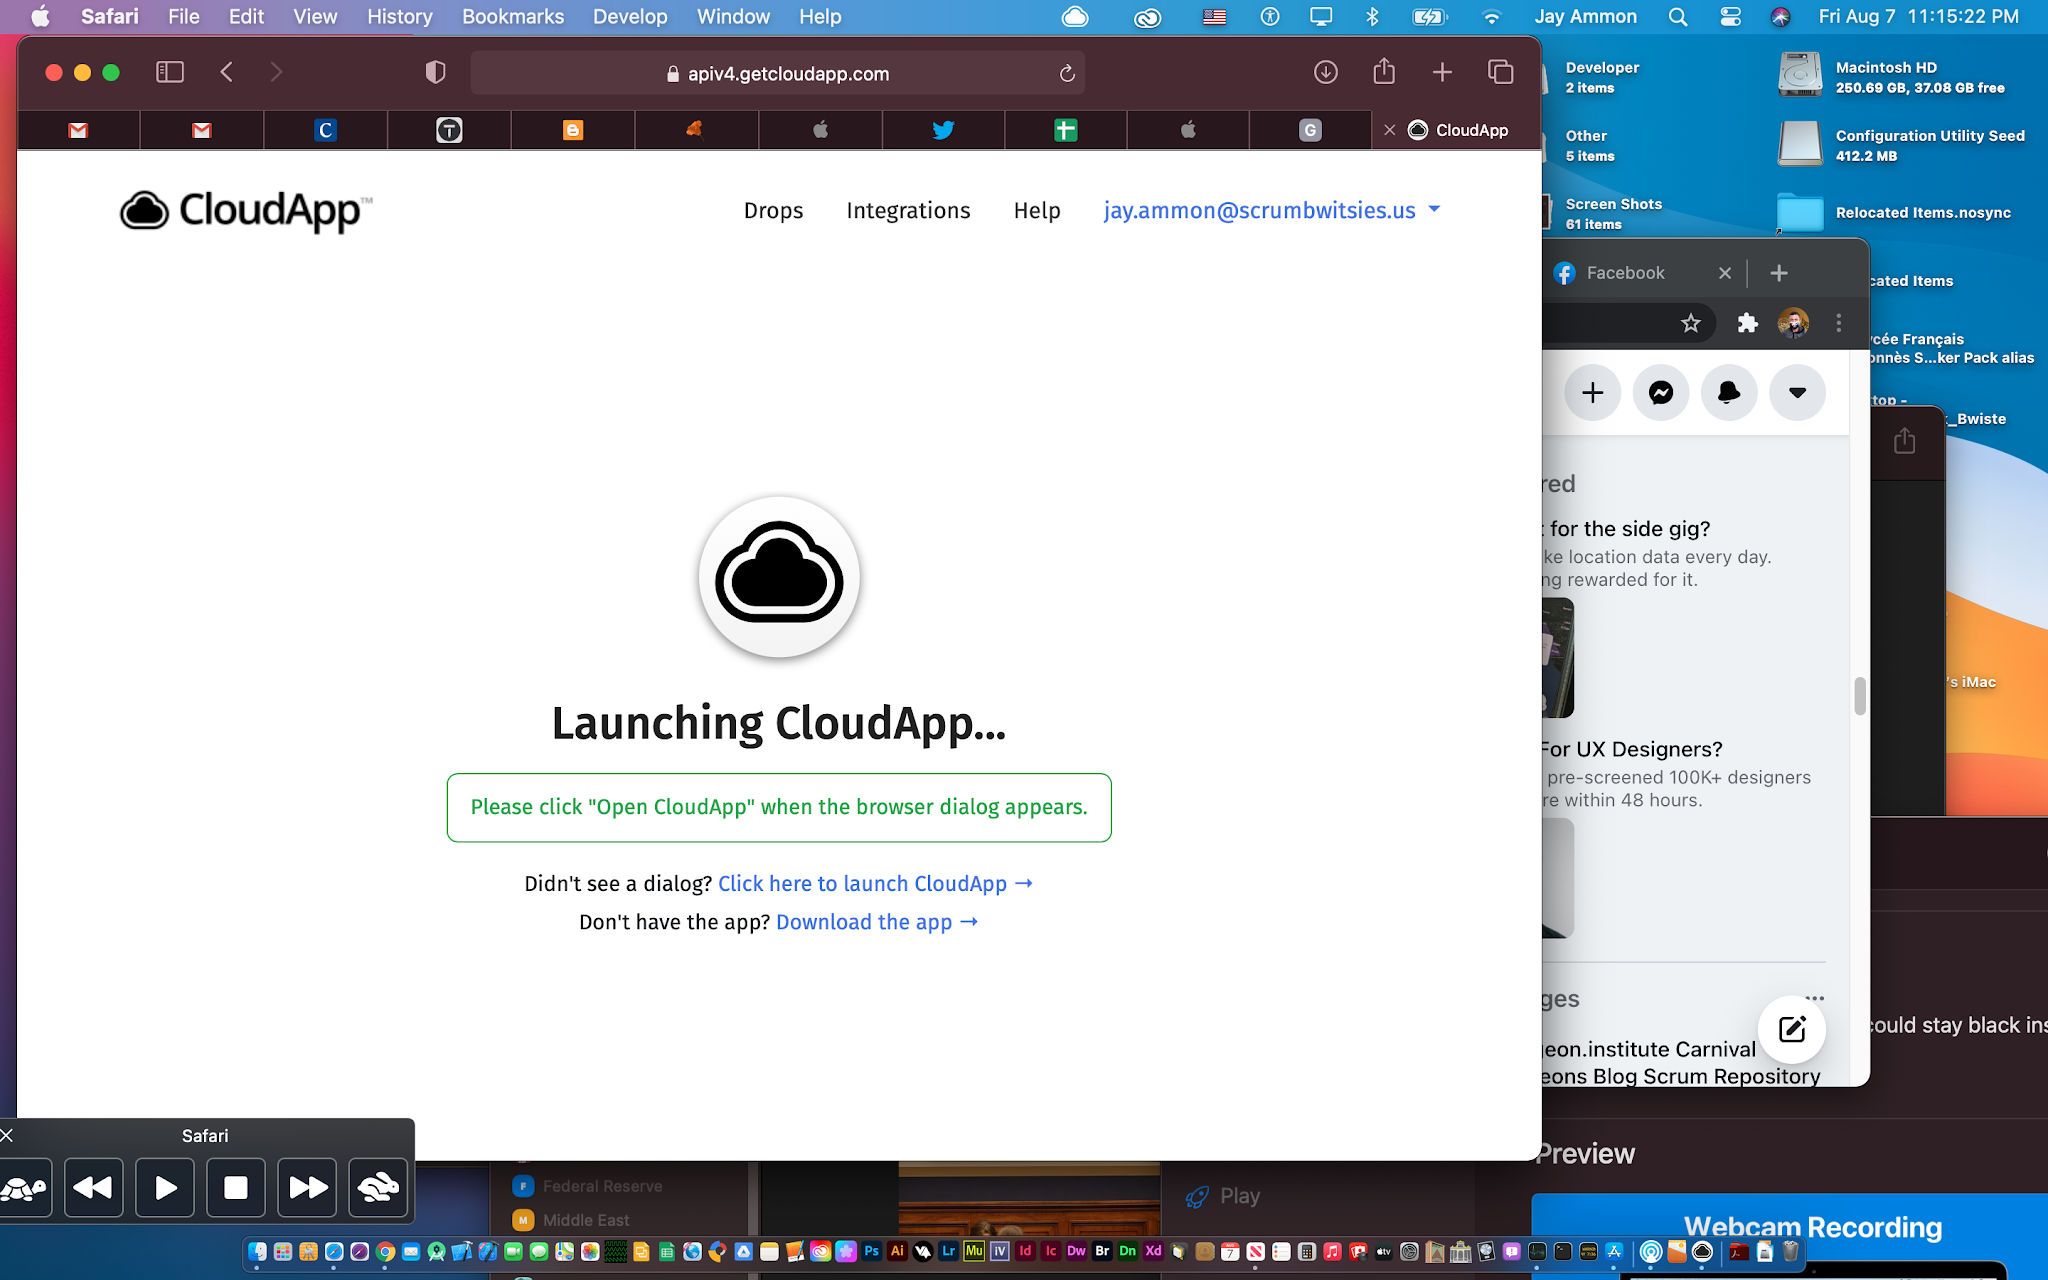Show Safari downloads
The width and height of the screenshot is (2048, 1280).
point(1326,72)
